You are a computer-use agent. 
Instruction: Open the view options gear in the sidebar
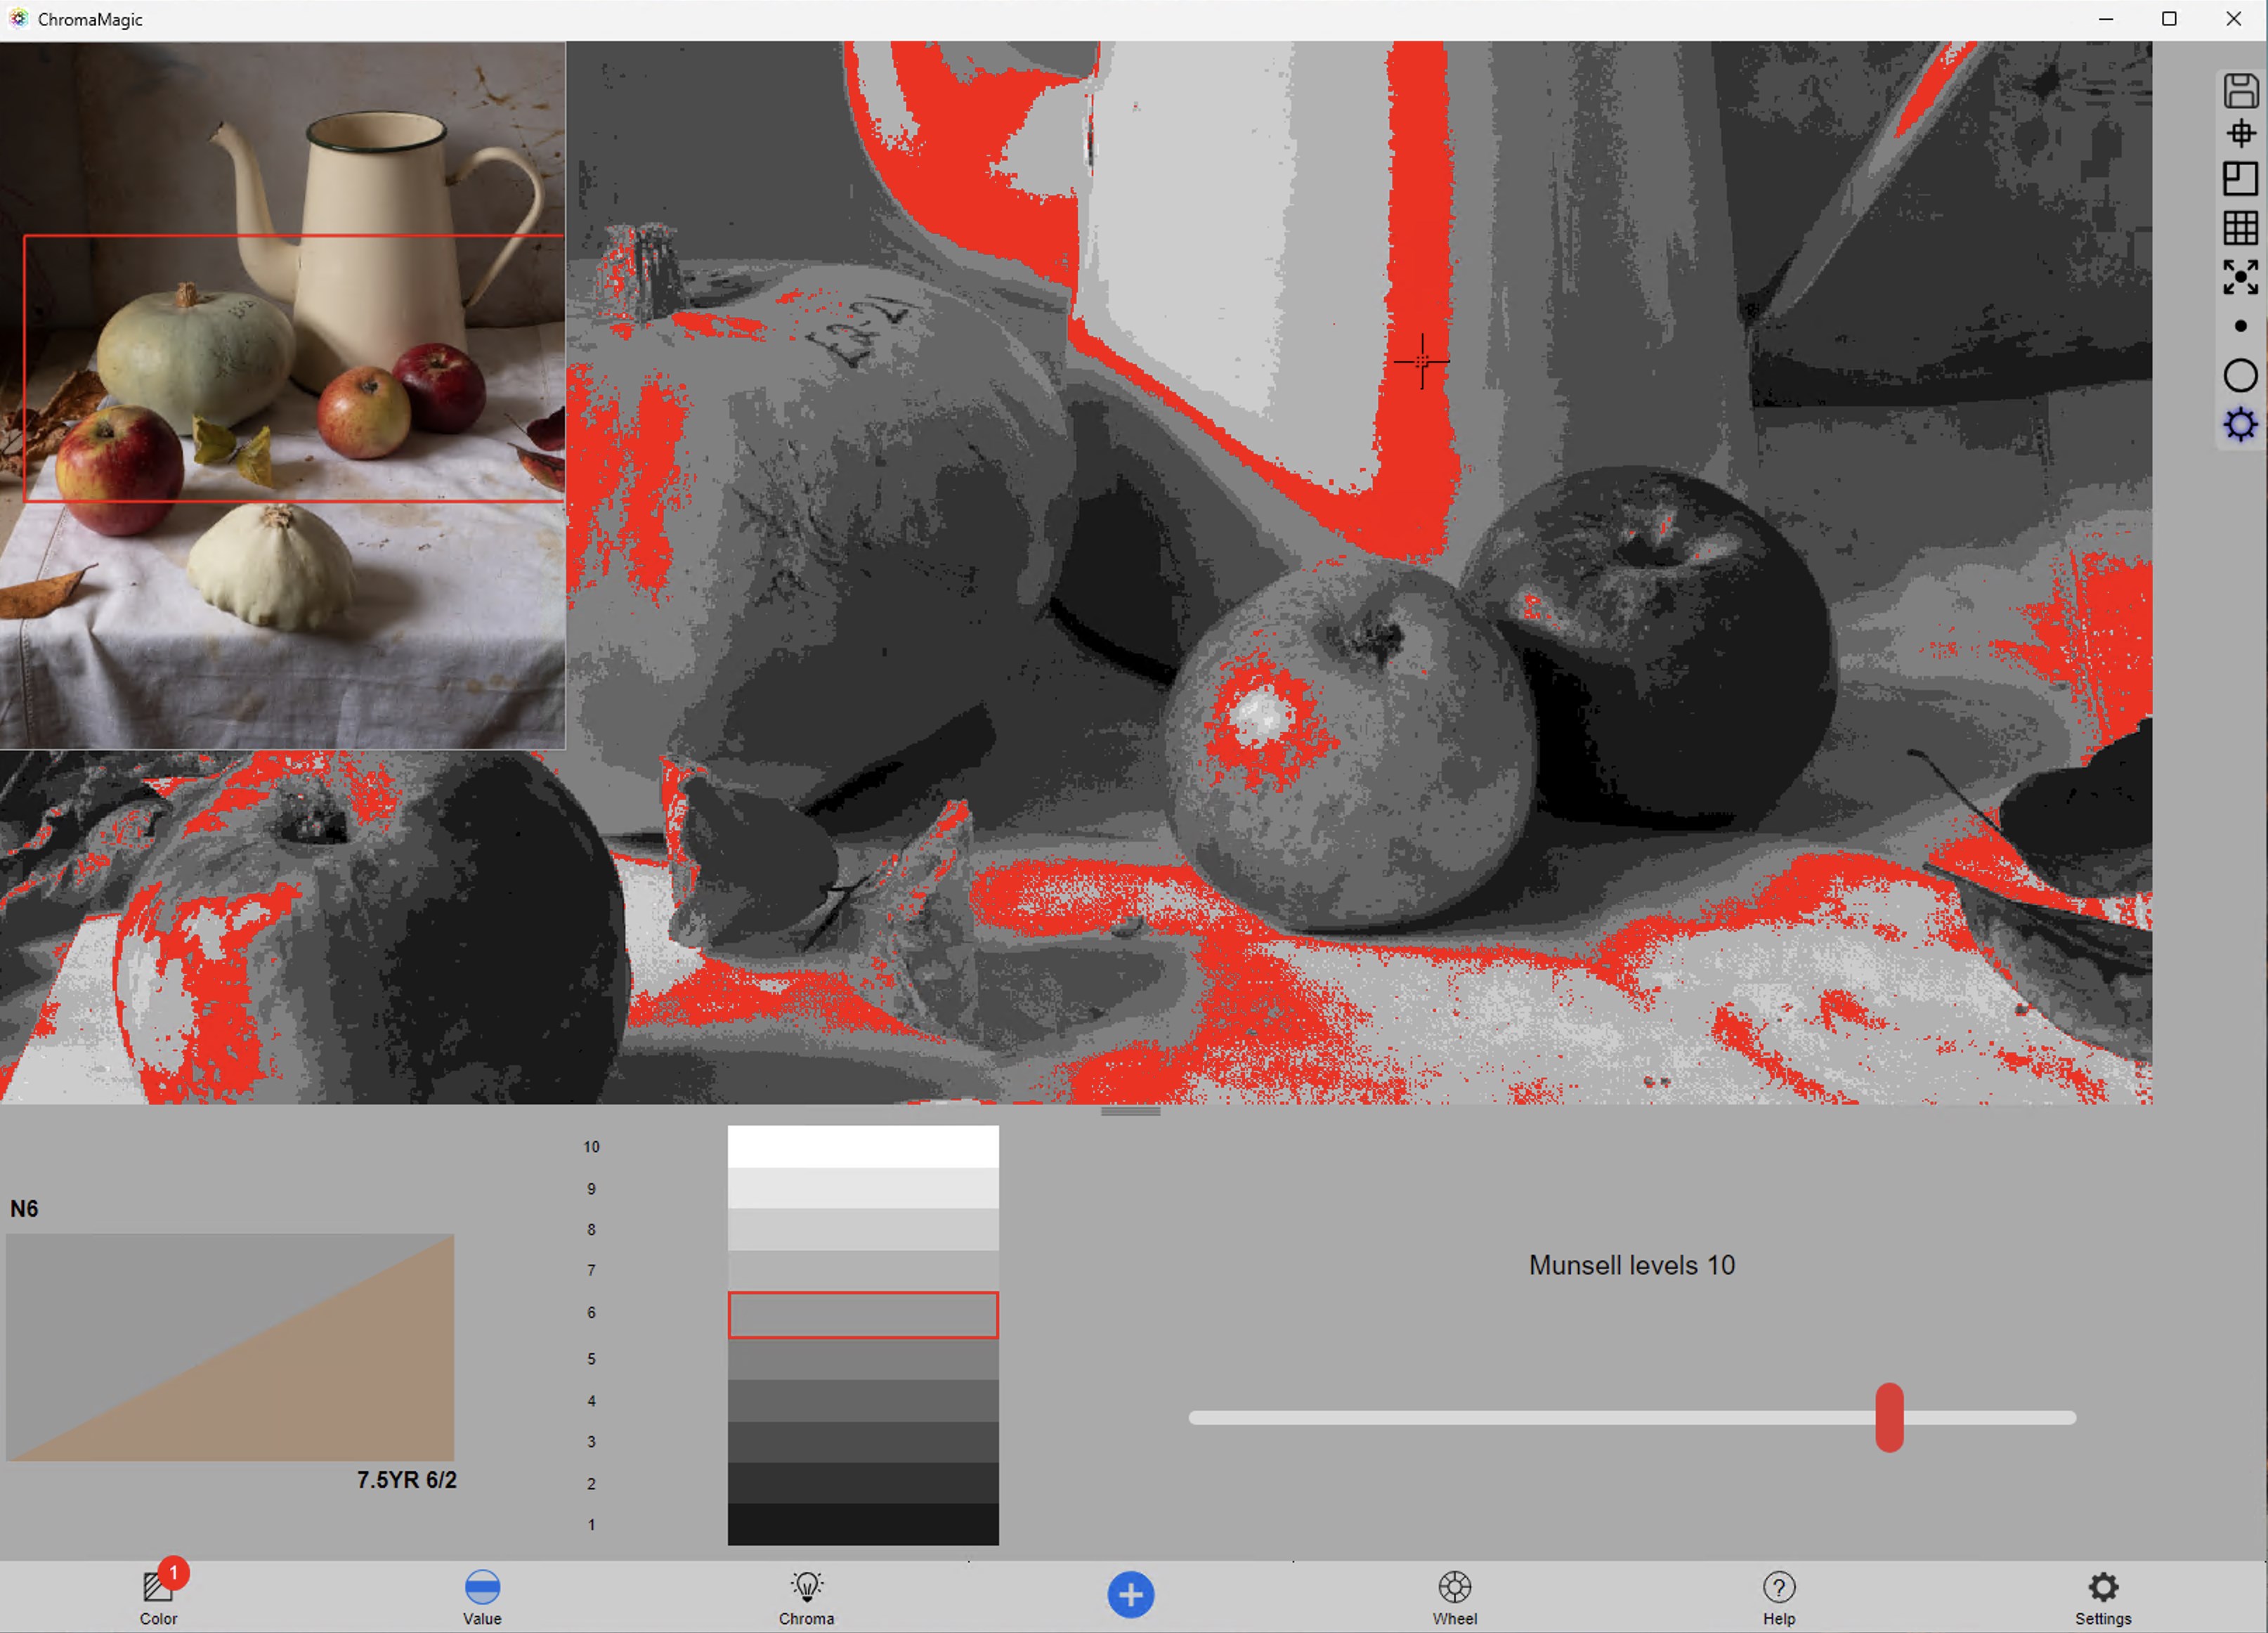(2240, 424)
